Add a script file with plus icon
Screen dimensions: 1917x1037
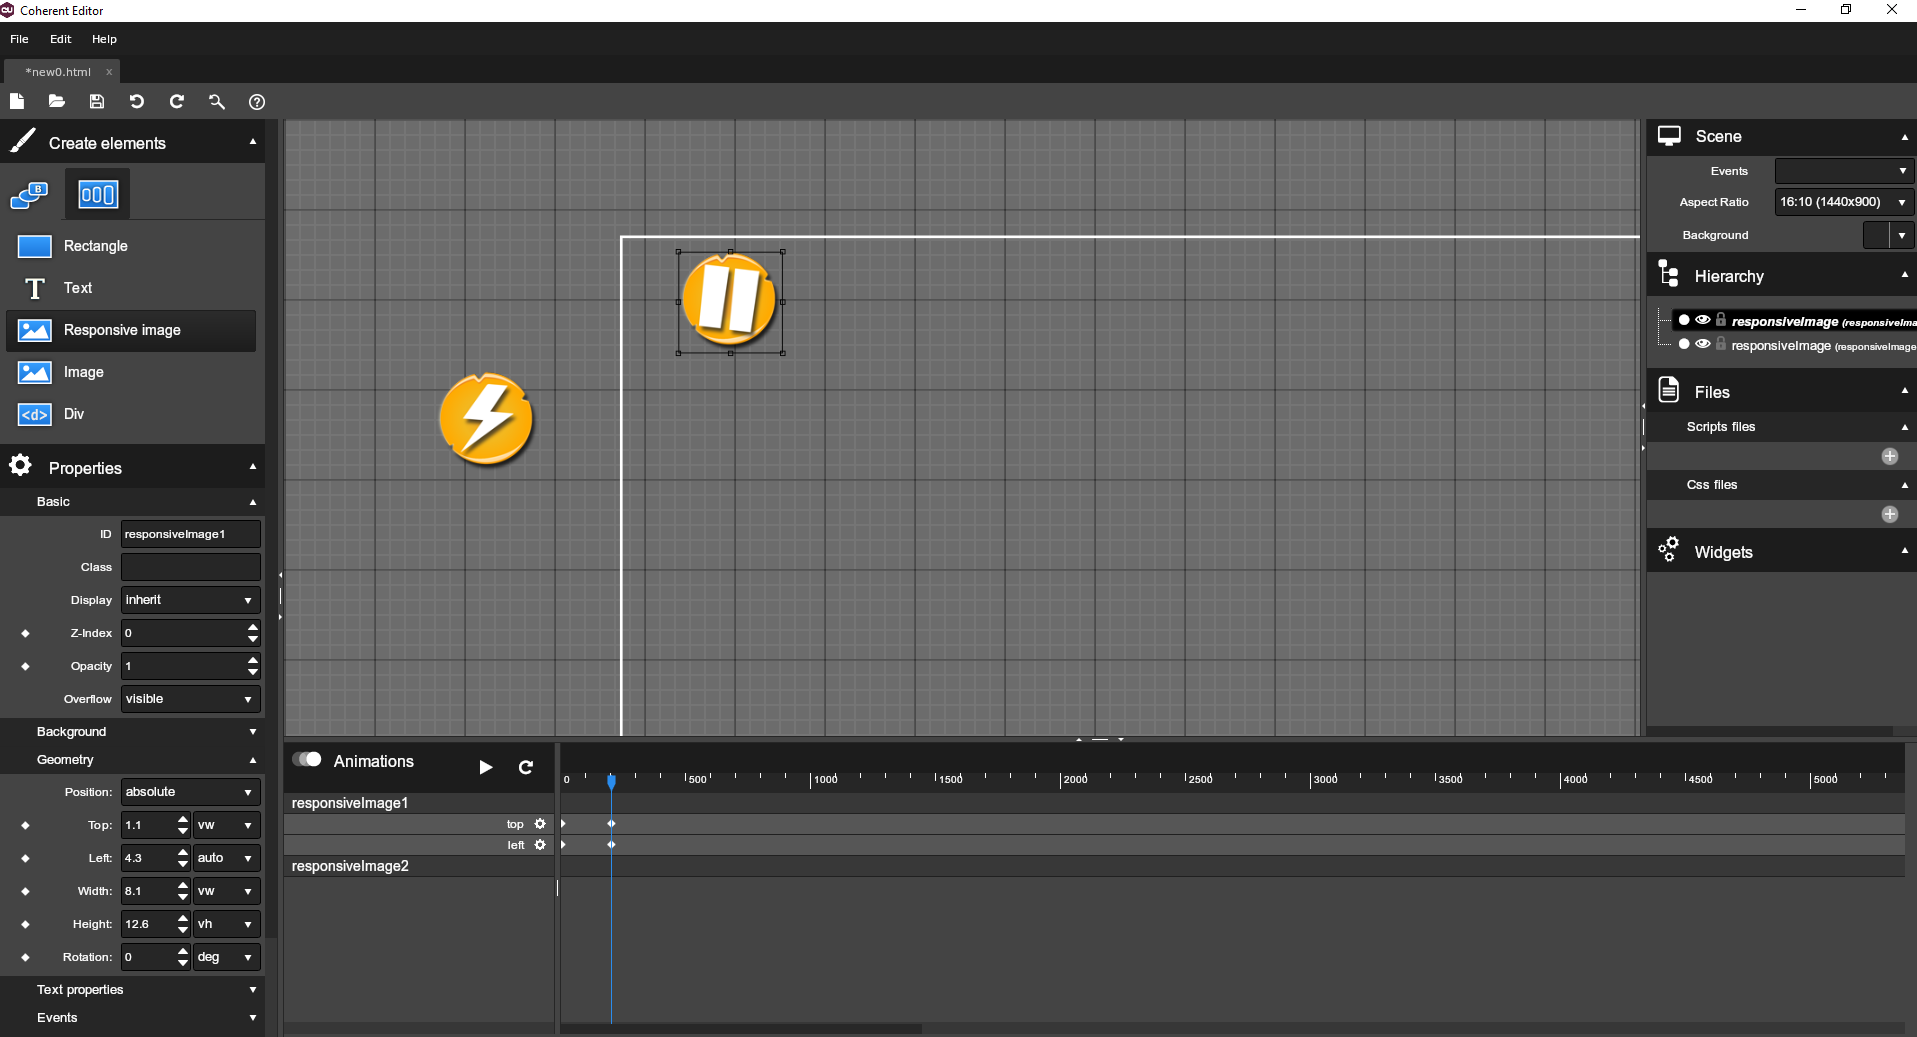(1889, 456)
